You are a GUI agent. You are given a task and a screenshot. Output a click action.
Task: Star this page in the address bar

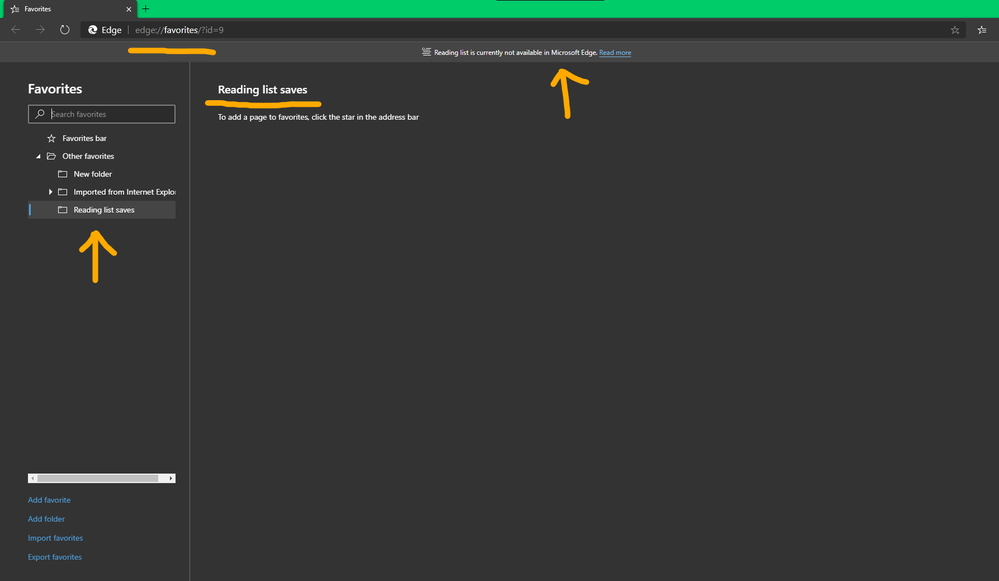[954, 30]
